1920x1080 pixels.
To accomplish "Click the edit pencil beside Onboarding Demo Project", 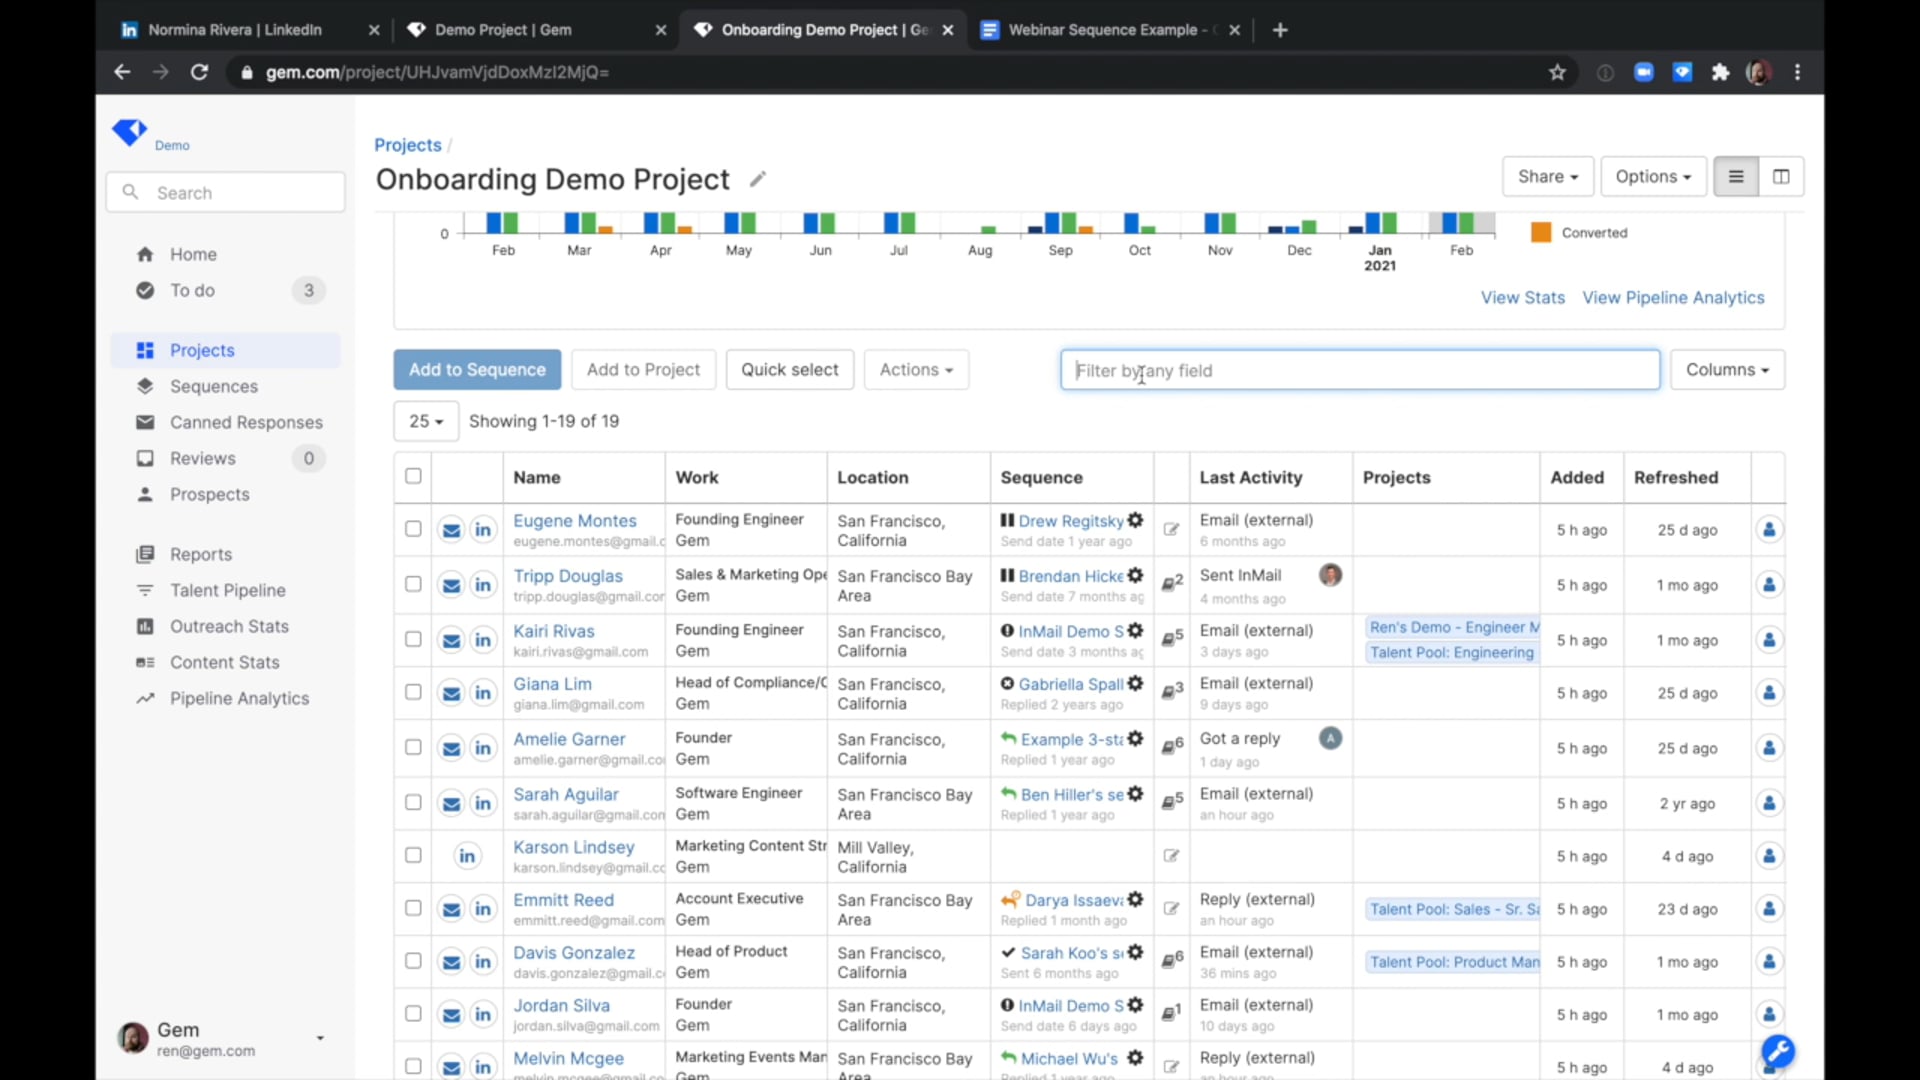I will 757,179.
